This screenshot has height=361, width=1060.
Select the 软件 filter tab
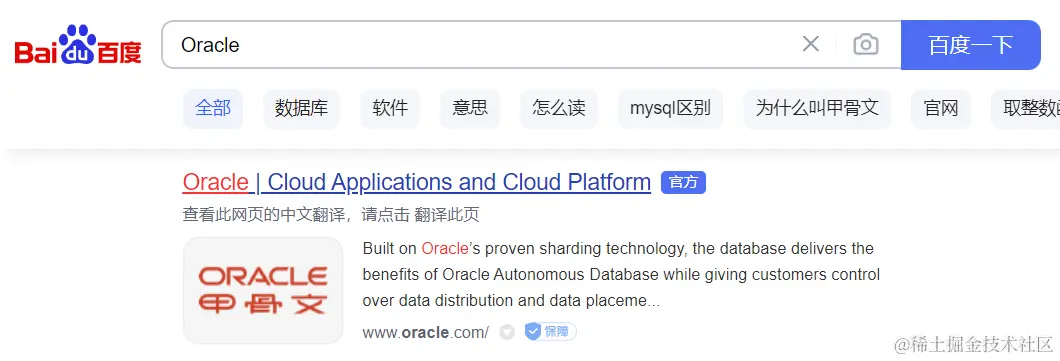click(390, 108)
